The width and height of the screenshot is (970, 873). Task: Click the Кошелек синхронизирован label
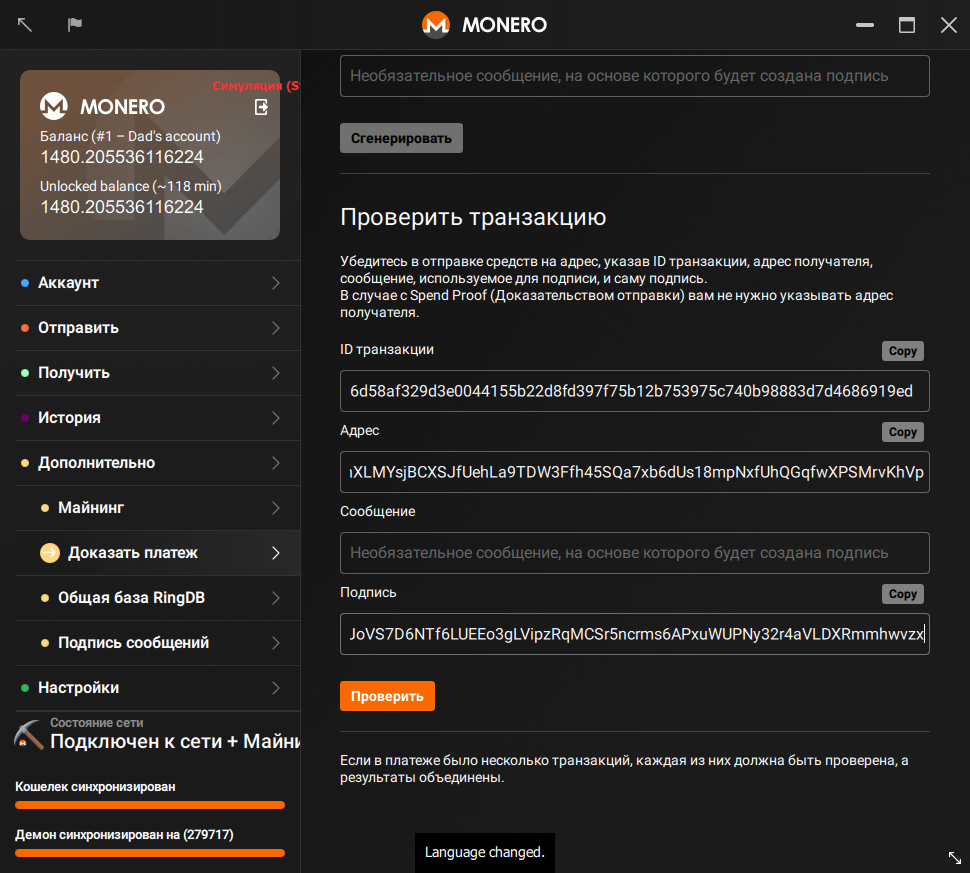[95, 787]
